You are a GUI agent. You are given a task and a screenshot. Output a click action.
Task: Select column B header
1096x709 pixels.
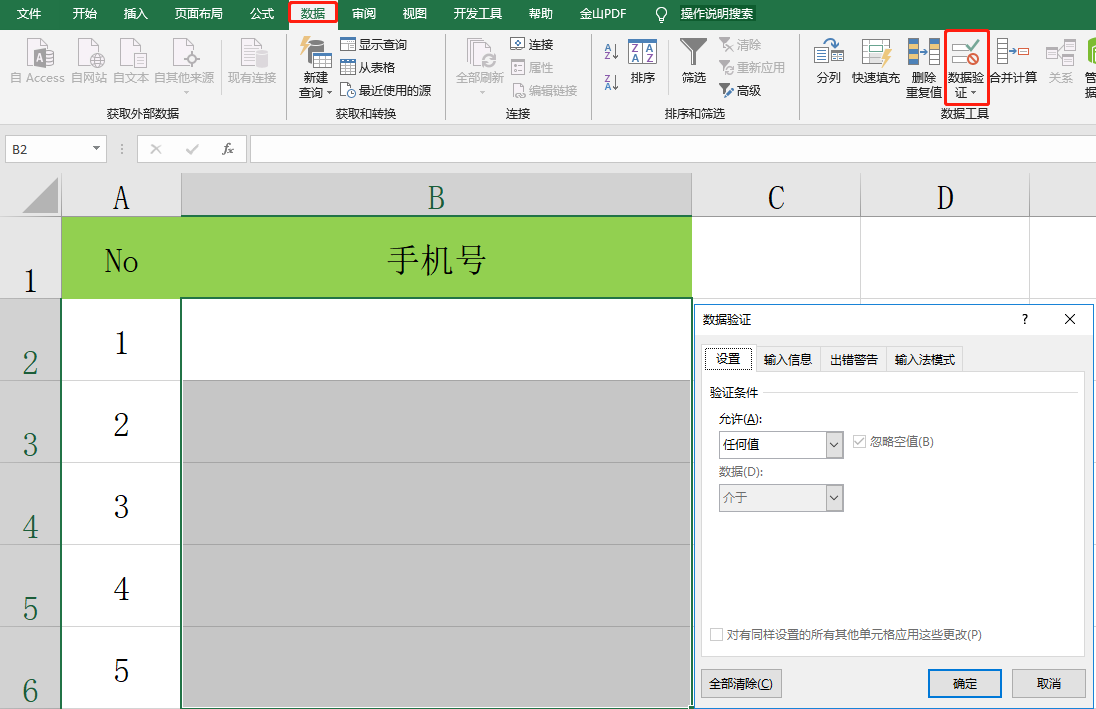[436, 196]
